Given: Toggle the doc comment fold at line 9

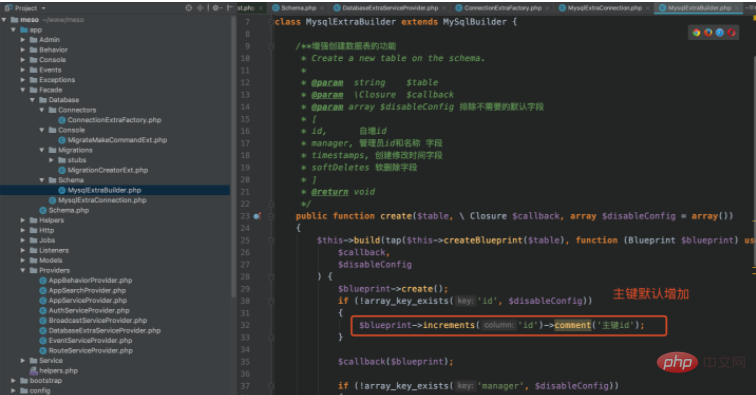Looking at the screenshot, I should [x=271, y=46].
